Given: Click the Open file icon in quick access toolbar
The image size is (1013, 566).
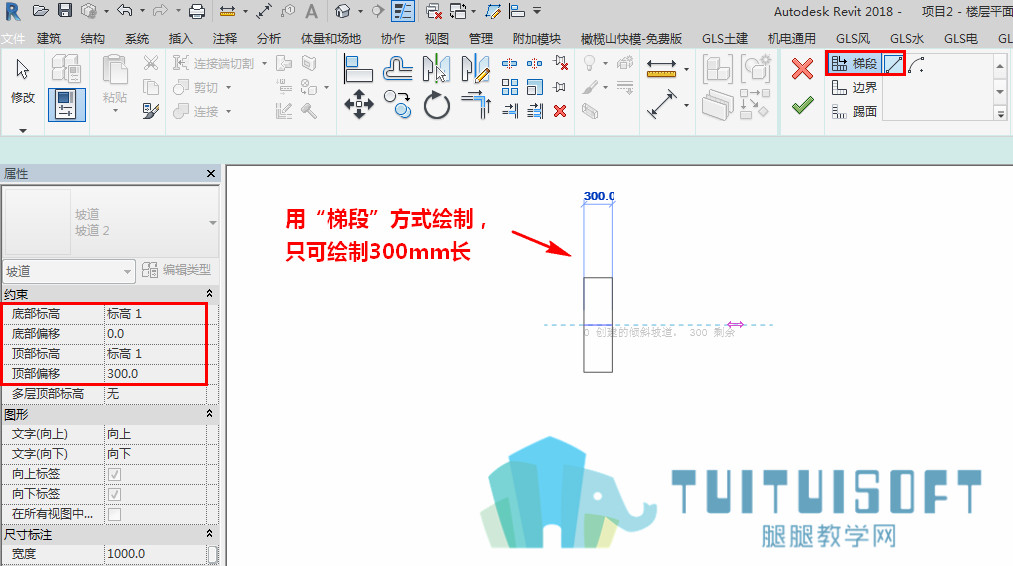Looking at the screenshot, I should (x=41, y=11).
